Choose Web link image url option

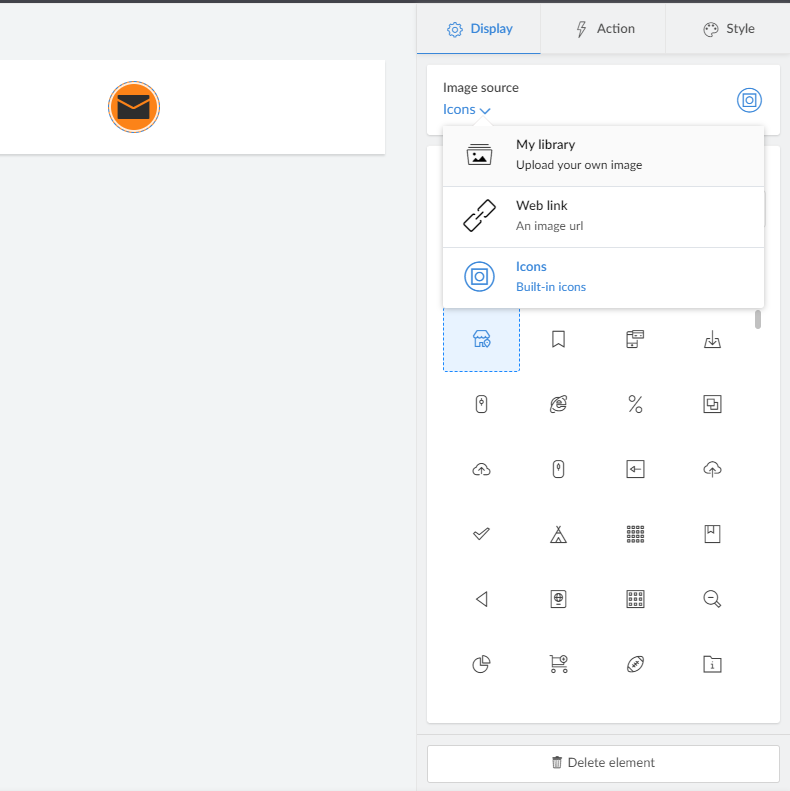[x=603, y=216]
